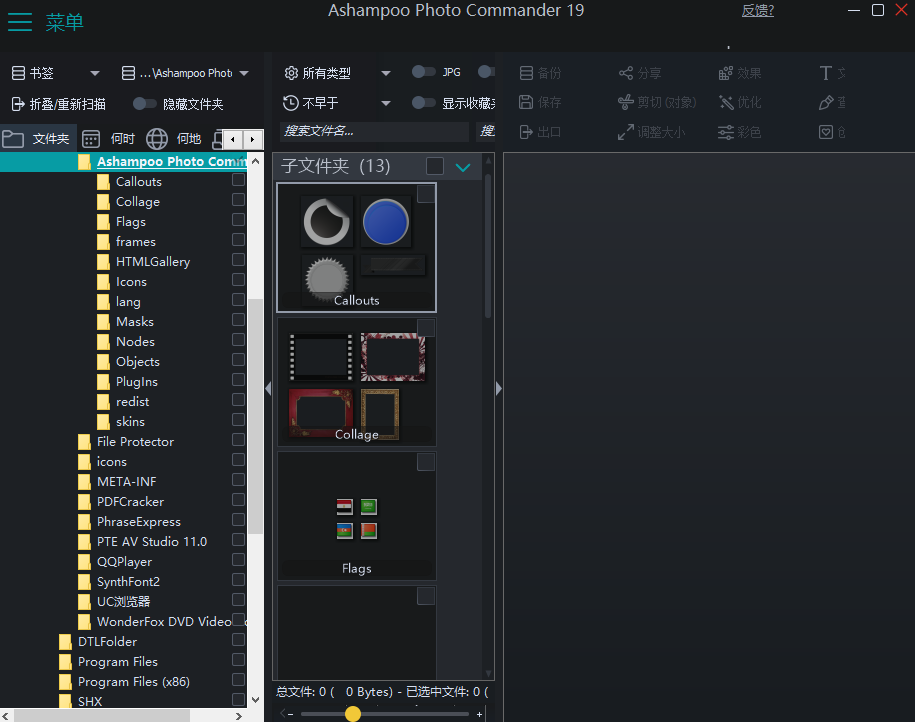Toggle the 显示收藏 show favorites switch
The image size is (915, 722).
(424, 103)
